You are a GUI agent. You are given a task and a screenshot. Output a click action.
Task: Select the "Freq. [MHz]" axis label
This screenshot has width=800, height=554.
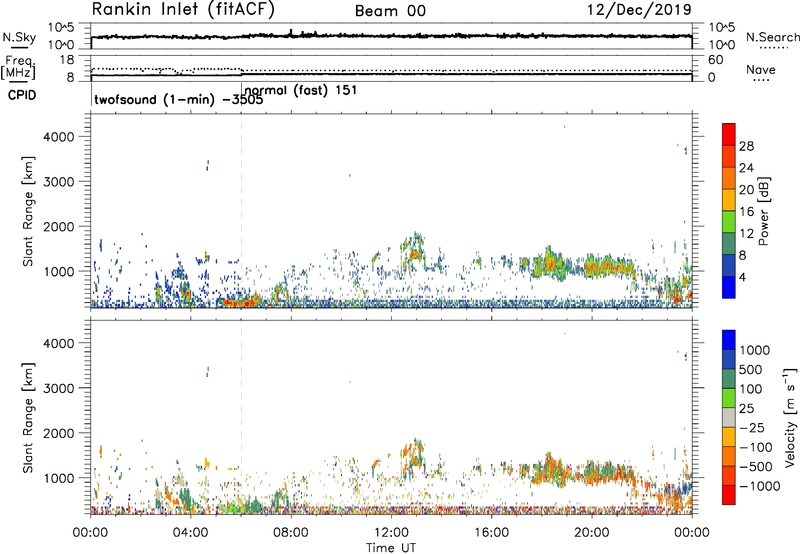[x=19, y=67]
